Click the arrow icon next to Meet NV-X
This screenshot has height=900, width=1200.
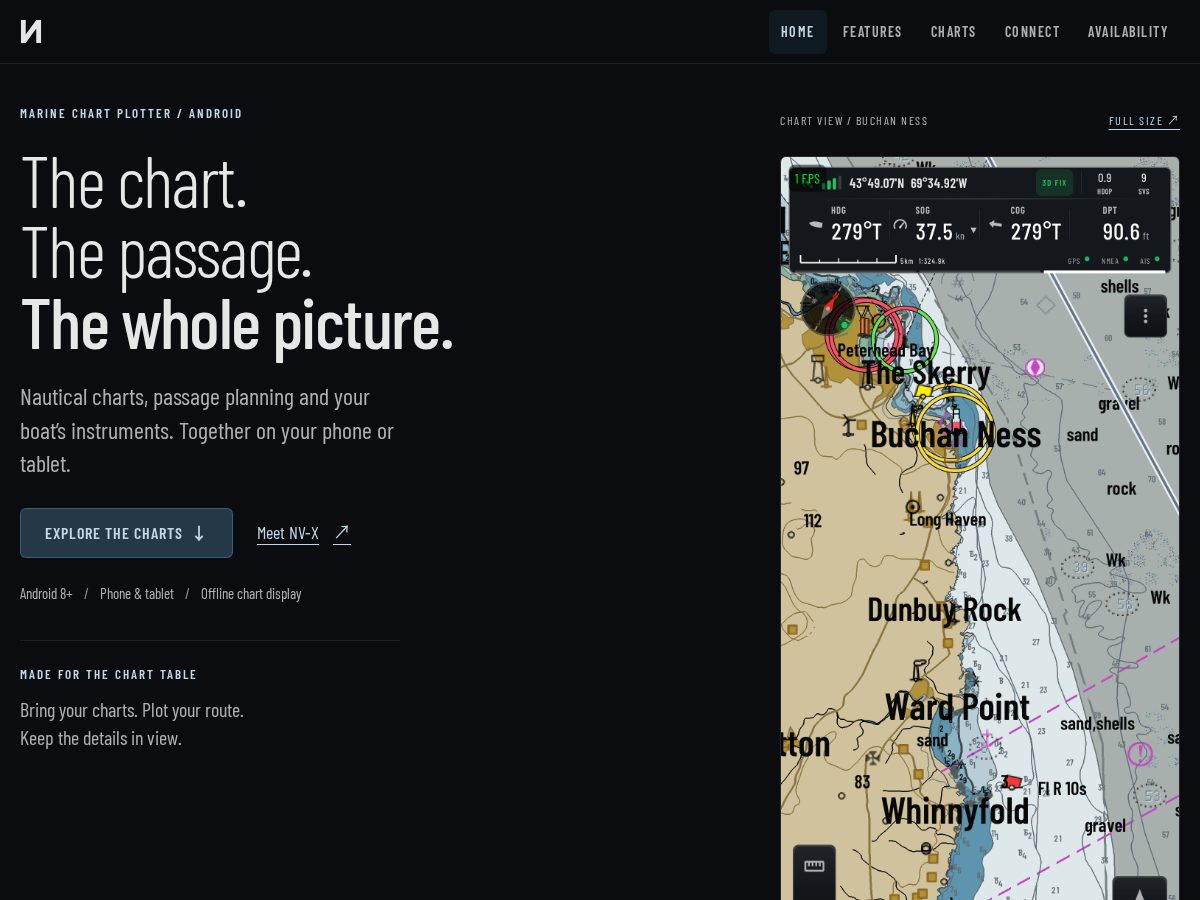click(x=342, y=532)
